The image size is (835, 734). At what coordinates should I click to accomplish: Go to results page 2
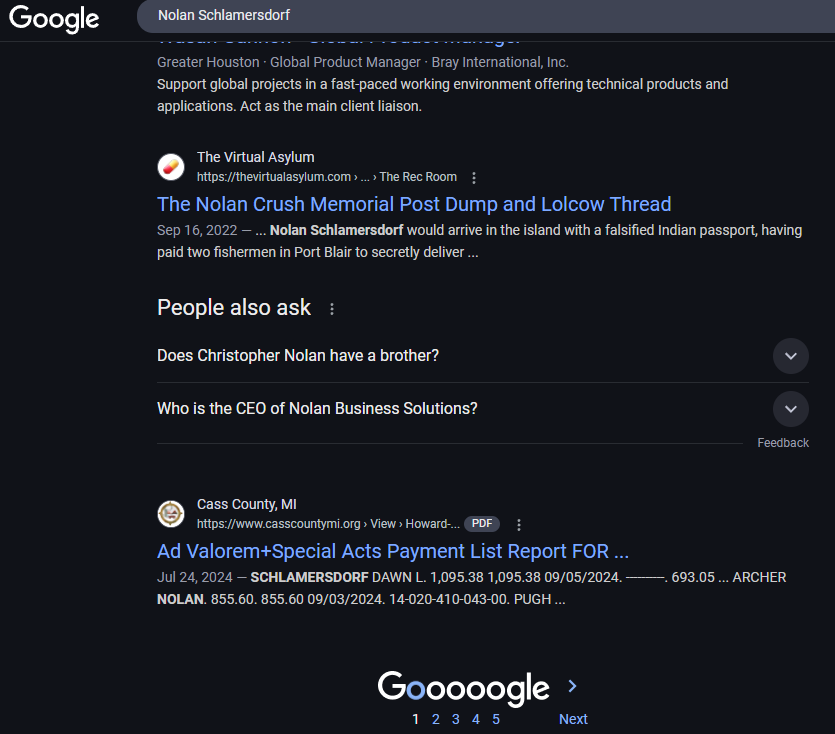[x=436, y=720]
